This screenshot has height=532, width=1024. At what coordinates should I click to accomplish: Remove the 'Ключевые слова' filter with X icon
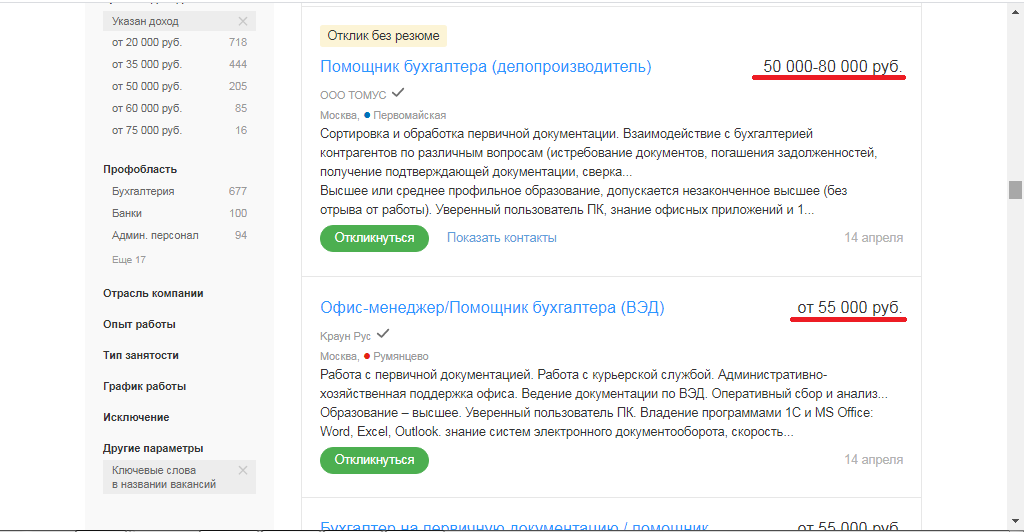(243, 470)
